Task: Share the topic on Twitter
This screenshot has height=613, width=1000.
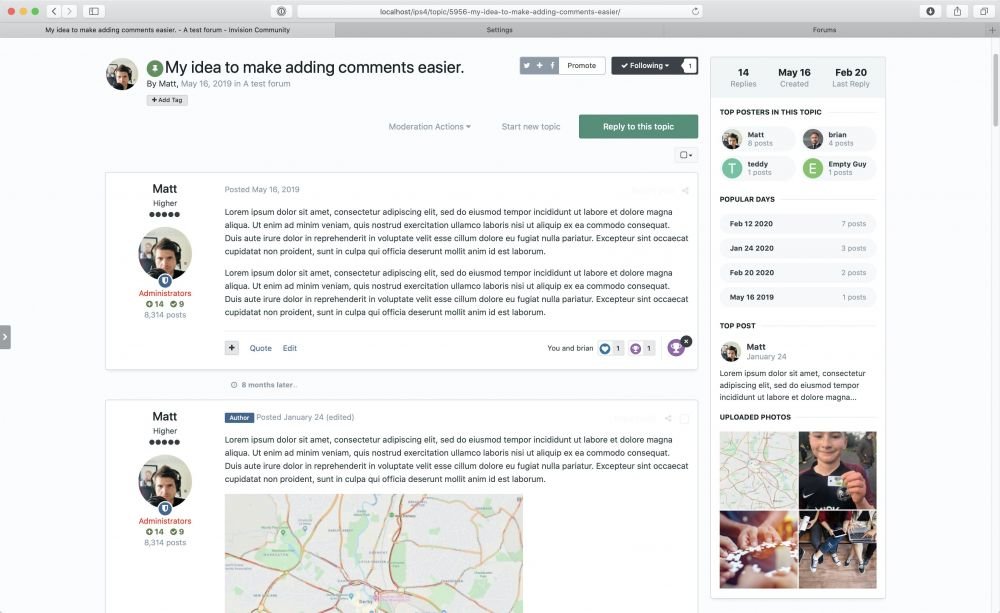Action: 527,66
